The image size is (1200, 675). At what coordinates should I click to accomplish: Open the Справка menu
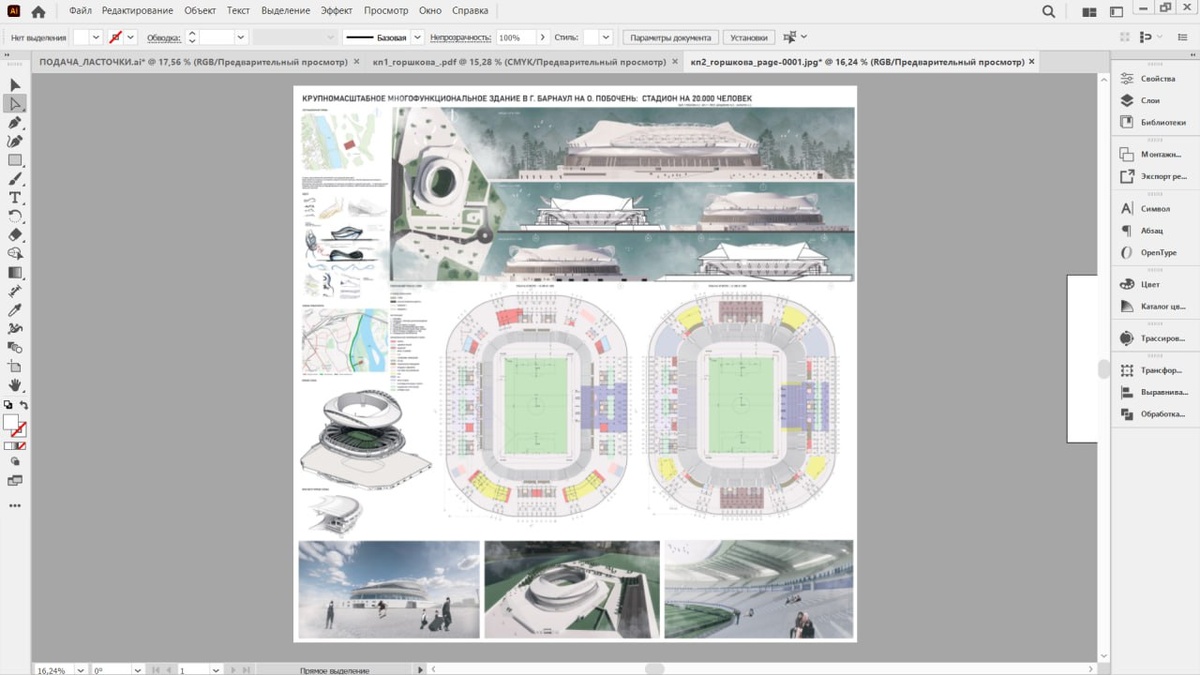pos(470,11)
